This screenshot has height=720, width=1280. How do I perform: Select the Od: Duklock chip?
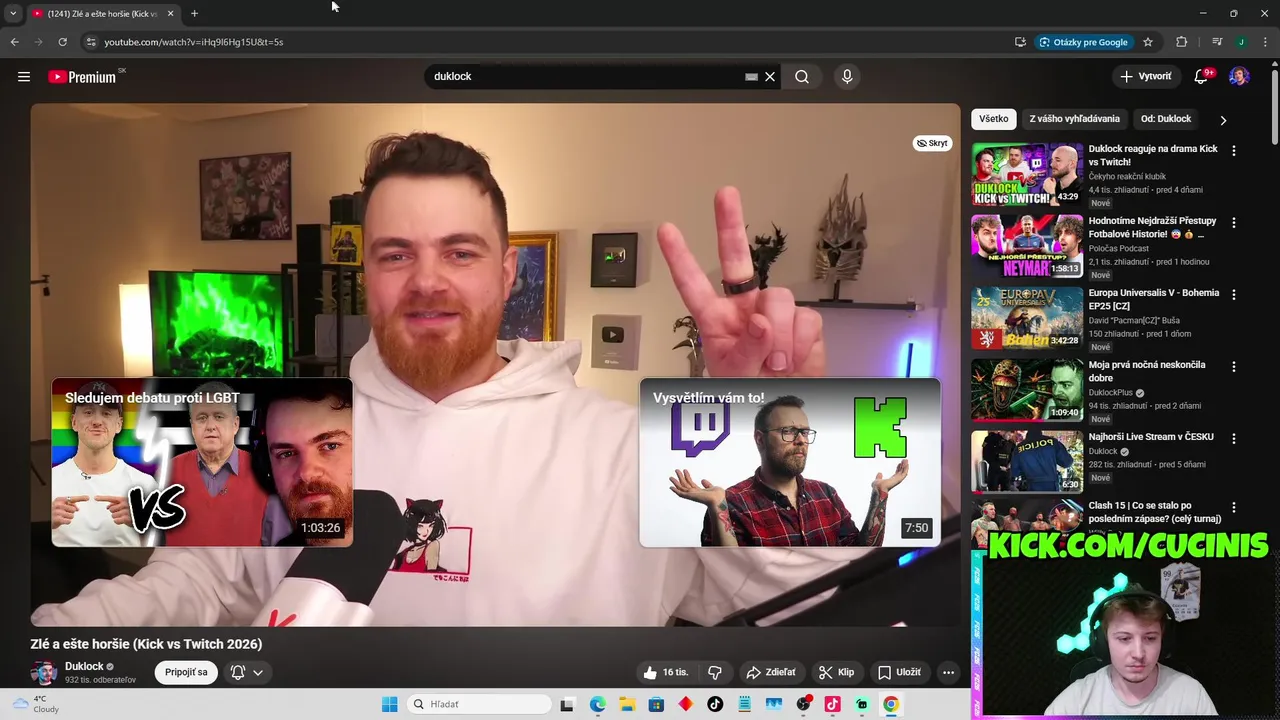[x=1166, y=119]
